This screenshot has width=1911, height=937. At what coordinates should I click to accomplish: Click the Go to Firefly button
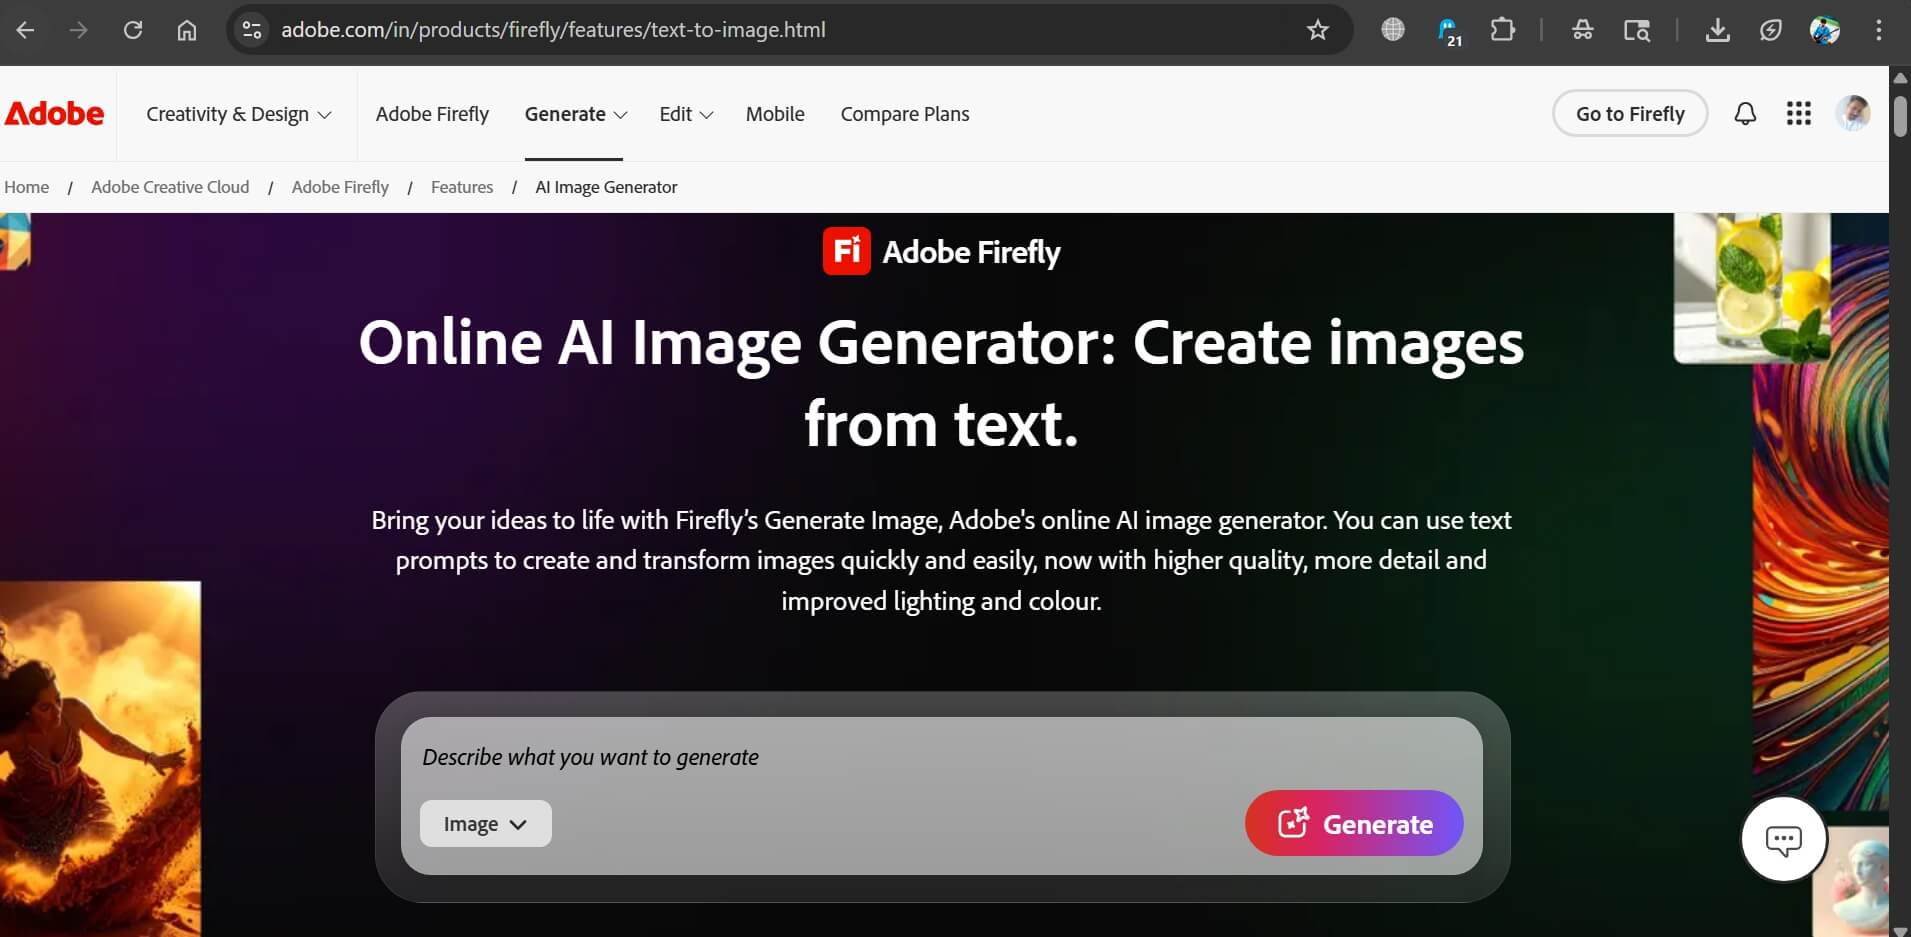pyautogui.click(x=1629, y=113)
